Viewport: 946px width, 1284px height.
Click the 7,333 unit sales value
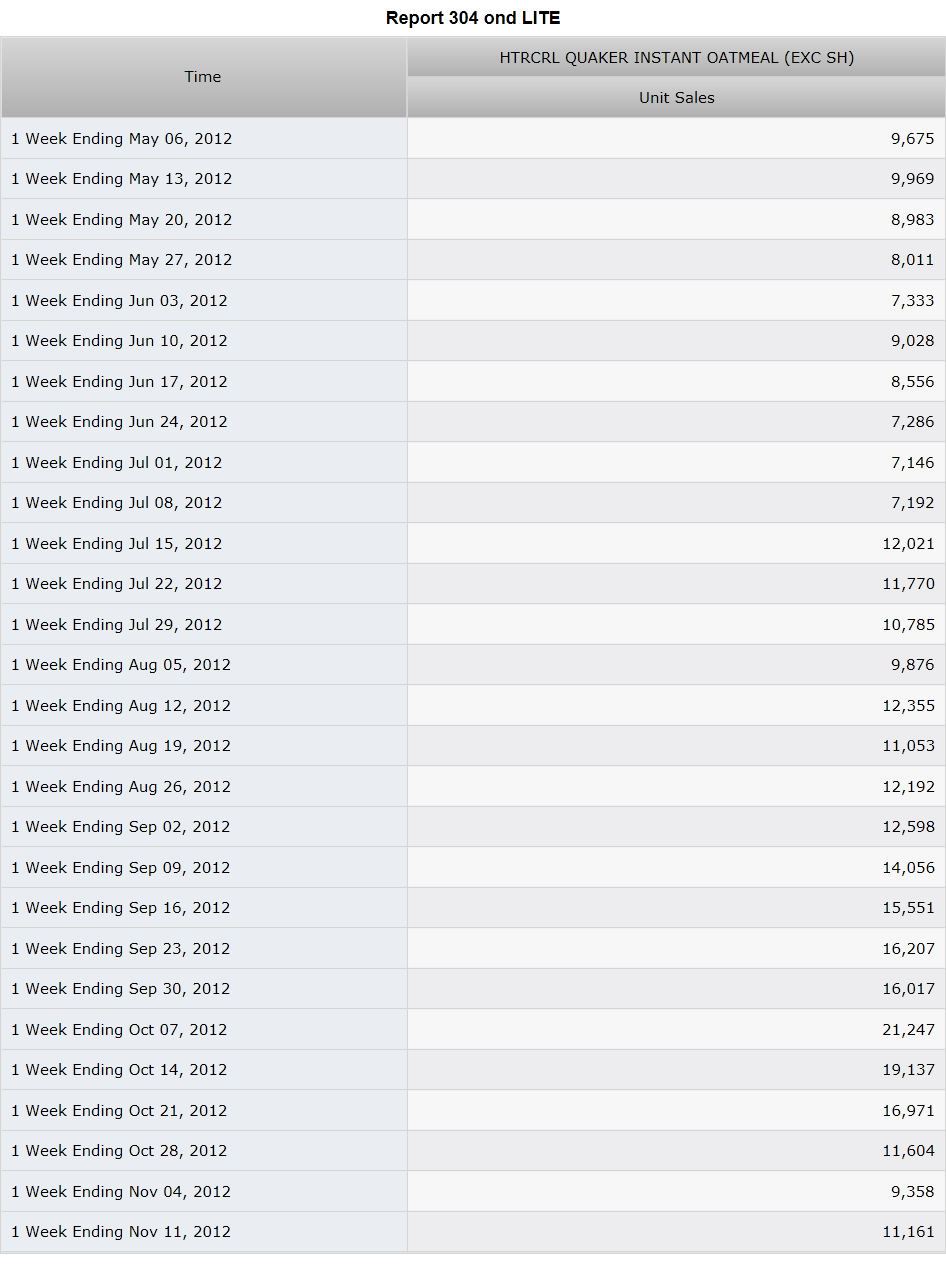pos(912,300)
